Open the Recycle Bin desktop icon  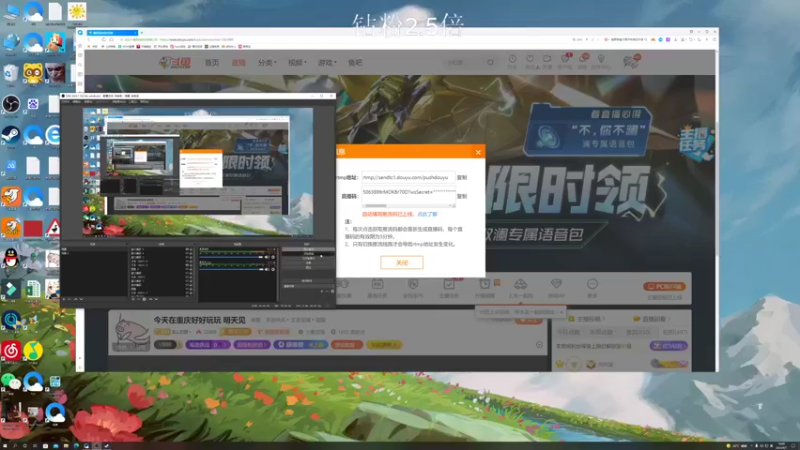pyautogui.click(x=11, y=73)
